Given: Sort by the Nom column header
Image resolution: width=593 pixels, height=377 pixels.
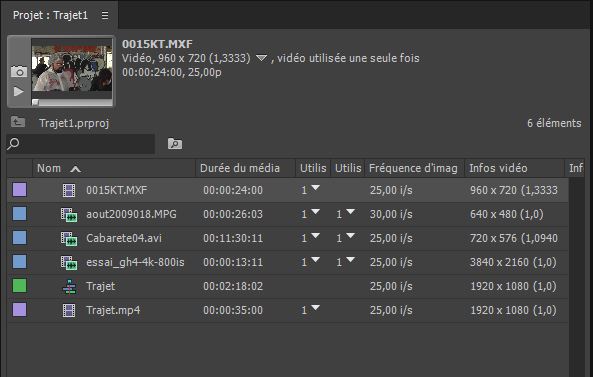Looking at the screenshot, I should coord(49,168).
